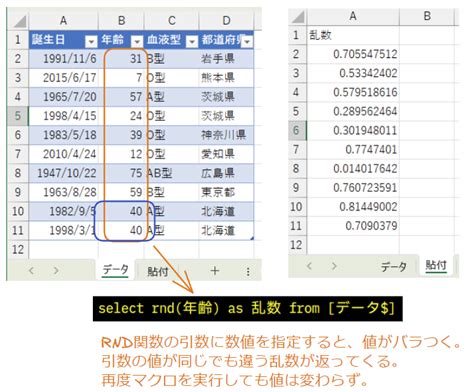The height and width of the screenshot is (392, 474).
Task: Click previous sheet arrow in right workbook
Action: 309,266
